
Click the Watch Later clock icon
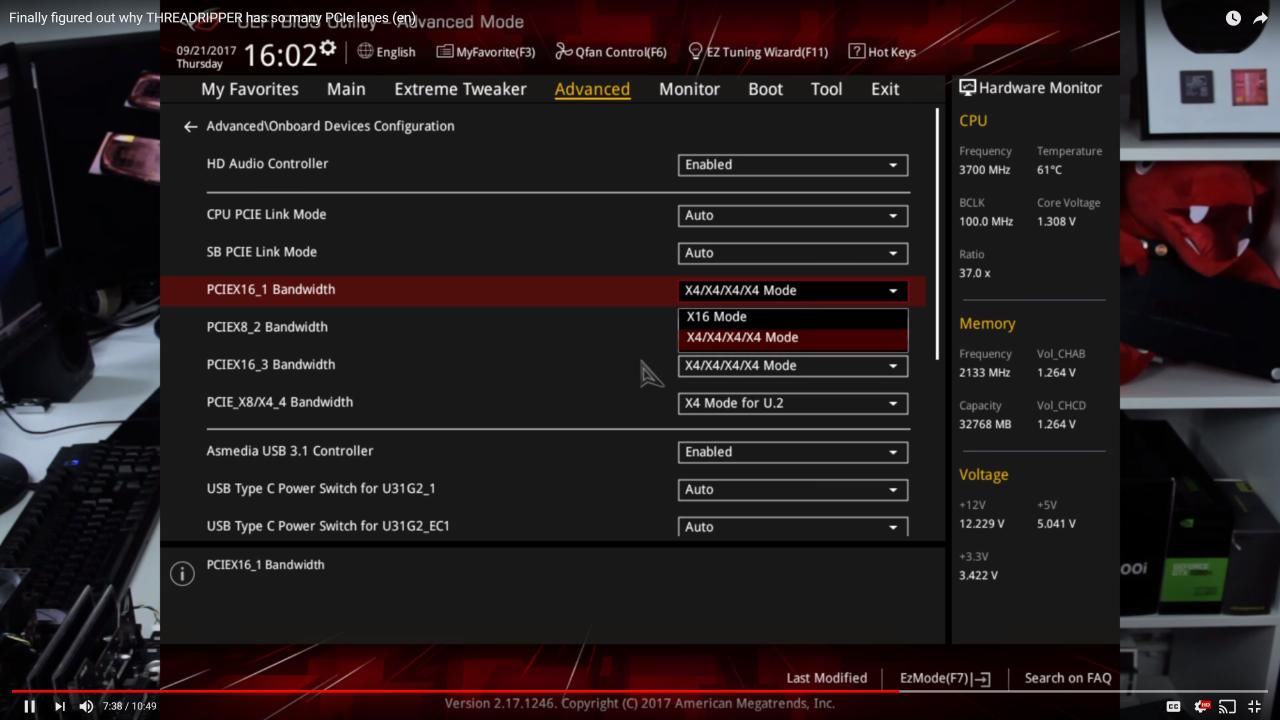click(x=1233, y=18)
